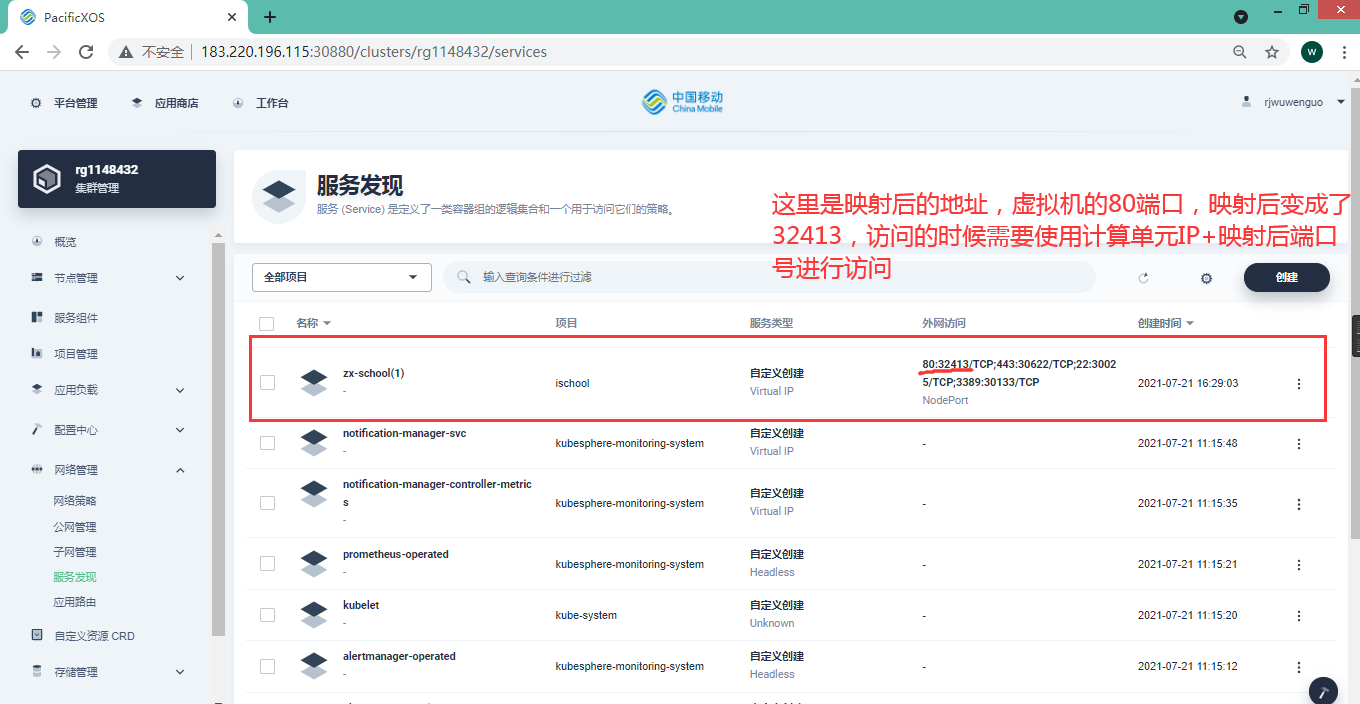The width and height of the screenshot is (1360, 704).
Task: Open the 全部项目 project dropdown
Action: pyautogui.click(x=341, y=277)
